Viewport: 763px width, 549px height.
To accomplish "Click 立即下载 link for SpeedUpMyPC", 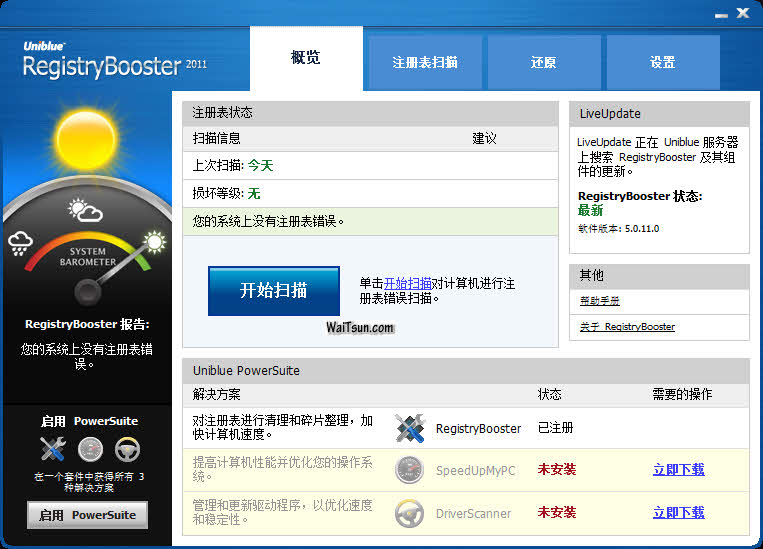I will [678, 470].
